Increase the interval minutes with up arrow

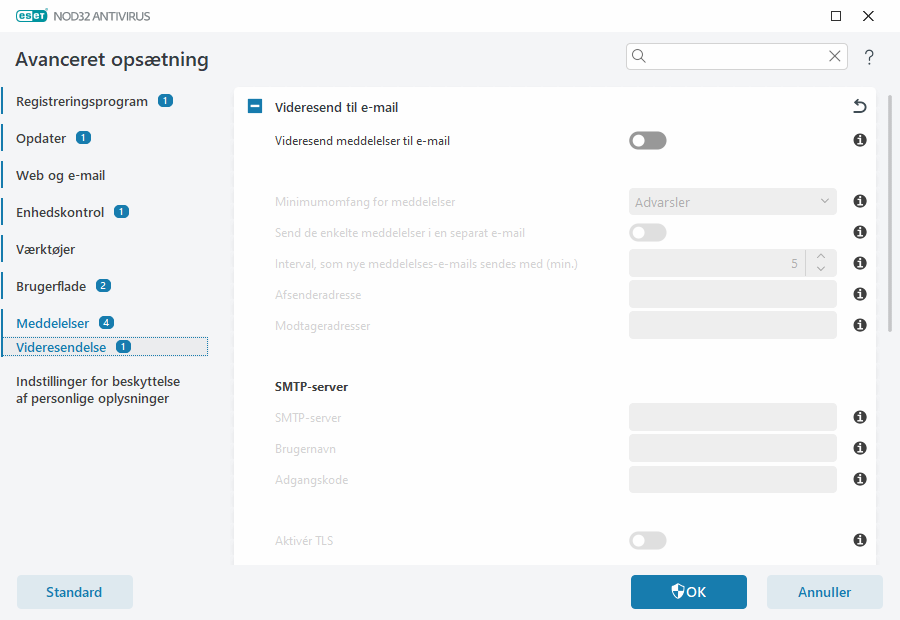pos(821,258)
